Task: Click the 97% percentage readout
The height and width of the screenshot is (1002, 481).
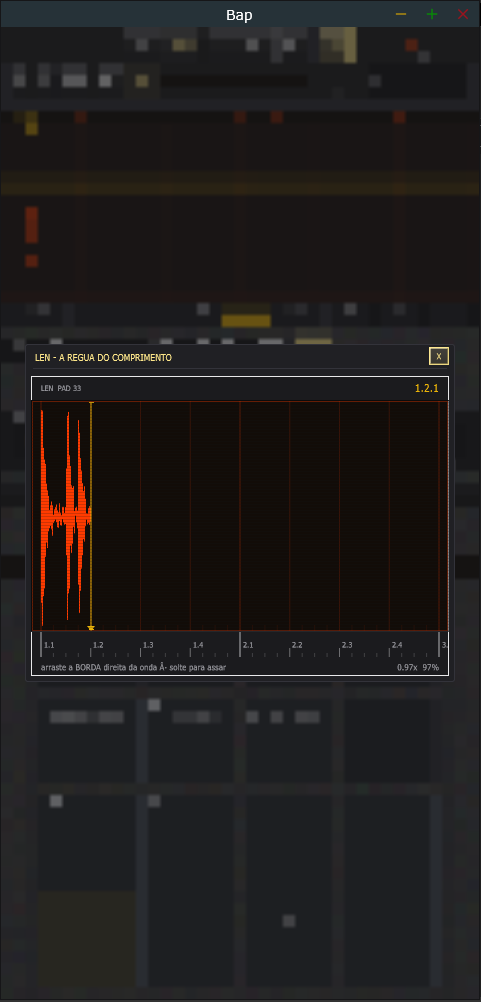Action: 431,667
